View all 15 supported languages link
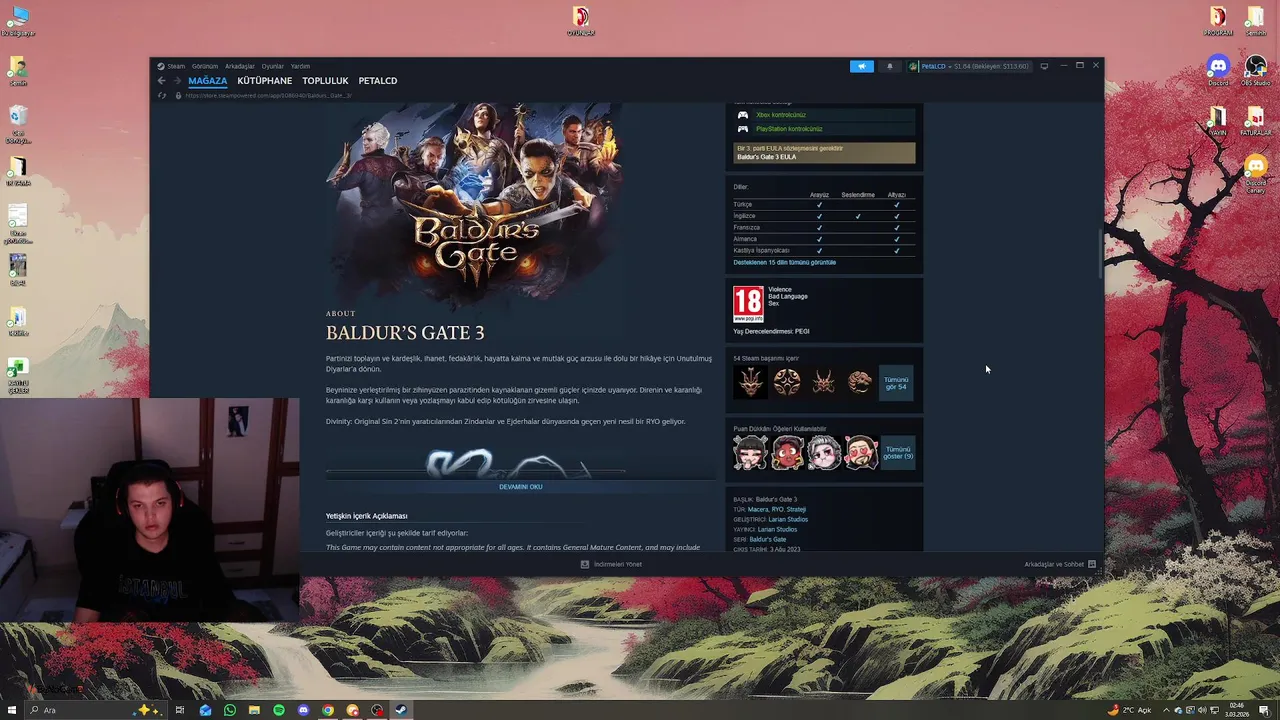This screenshot has height=720, width=1280. click(x=785, y=262)
